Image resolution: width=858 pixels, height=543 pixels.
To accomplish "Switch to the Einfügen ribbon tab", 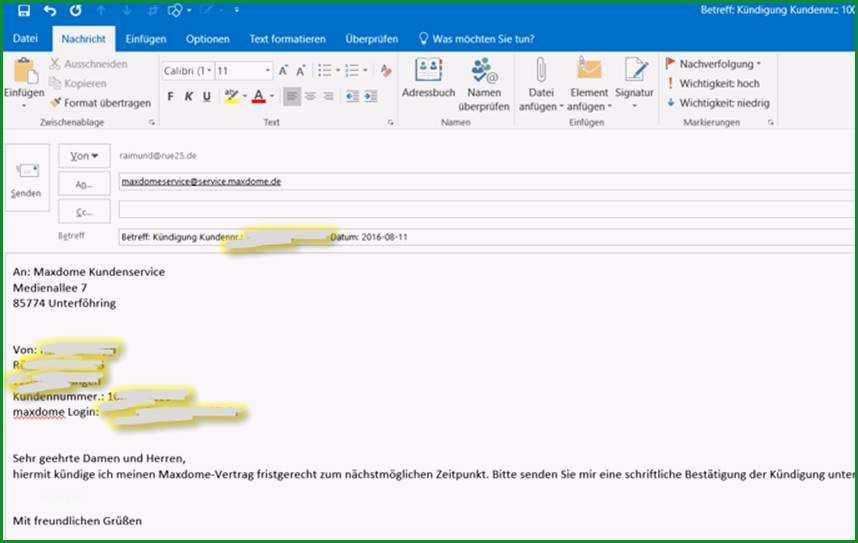I will [x=146, y=39].
